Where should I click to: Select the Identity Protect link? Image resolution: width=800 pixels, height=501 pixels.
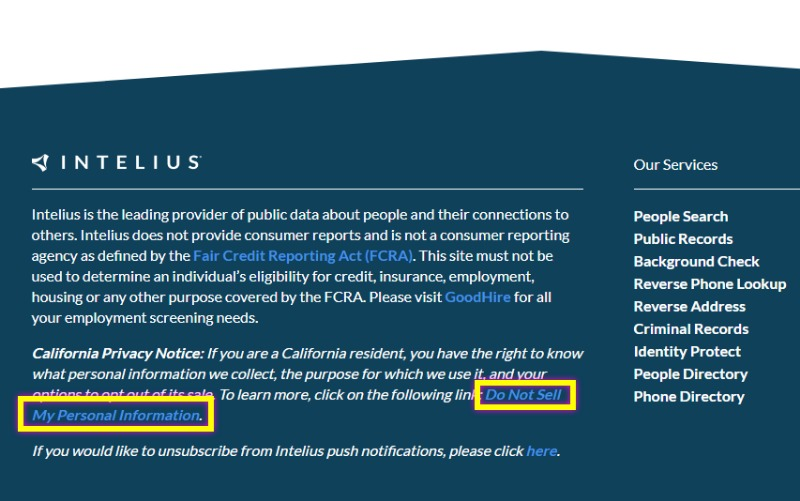tap(687, 352)
